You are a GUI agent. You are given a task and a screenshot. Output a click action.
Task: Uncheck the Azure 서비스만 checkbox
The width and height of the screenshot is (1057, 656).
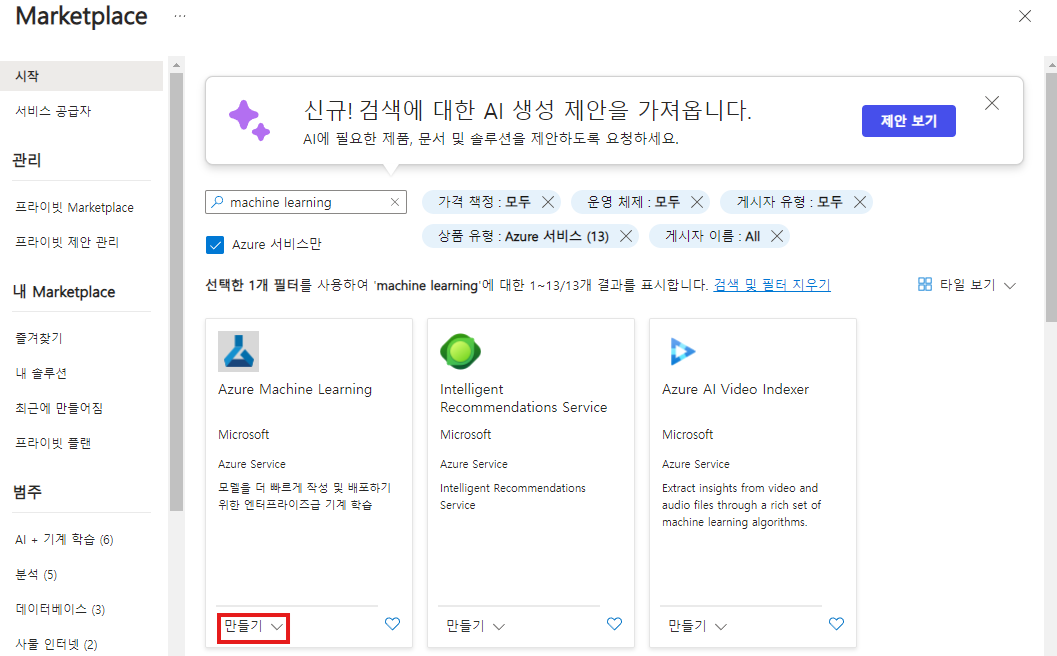click(215, 244)
